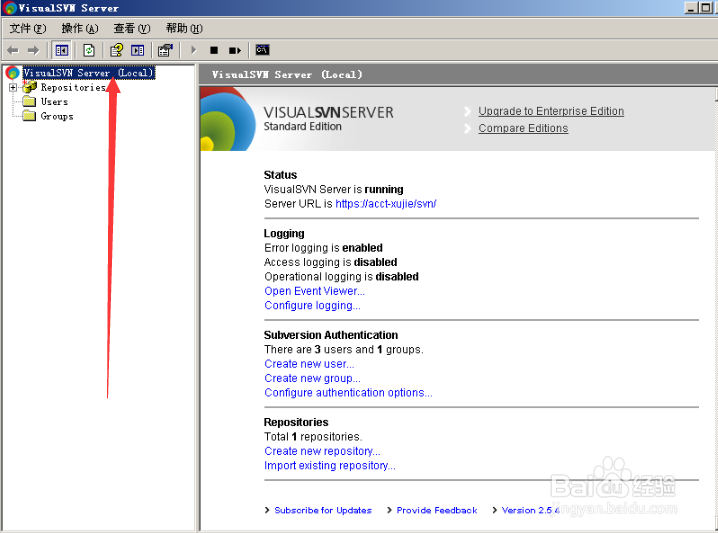Click the Repositories node icon

pyautogui.click(x=30, y=87)
